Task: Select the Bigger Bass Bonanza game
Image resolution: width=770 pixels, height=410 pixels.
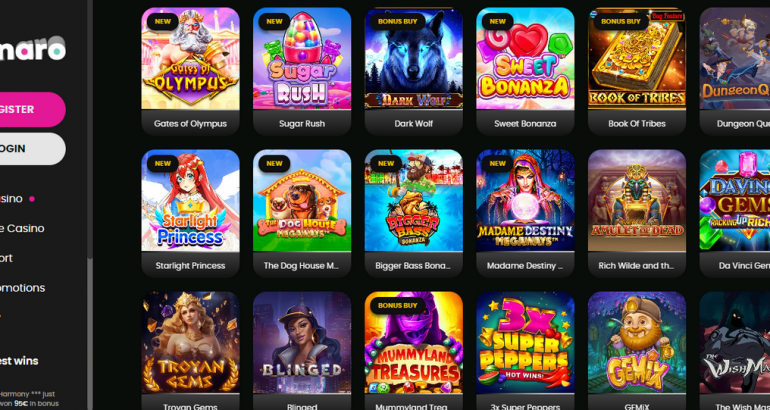Action: (413, 214)
